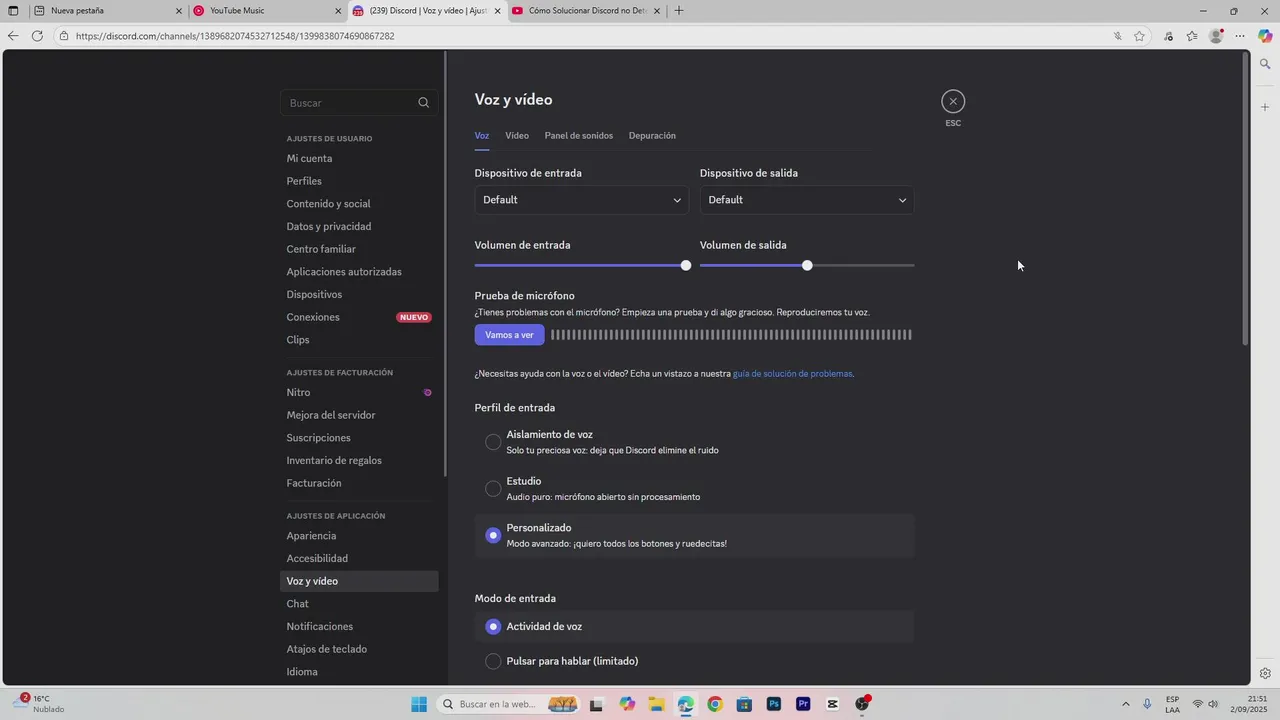
Task: Show hidden system tray icons chevron
Action: click(1126, 704)
